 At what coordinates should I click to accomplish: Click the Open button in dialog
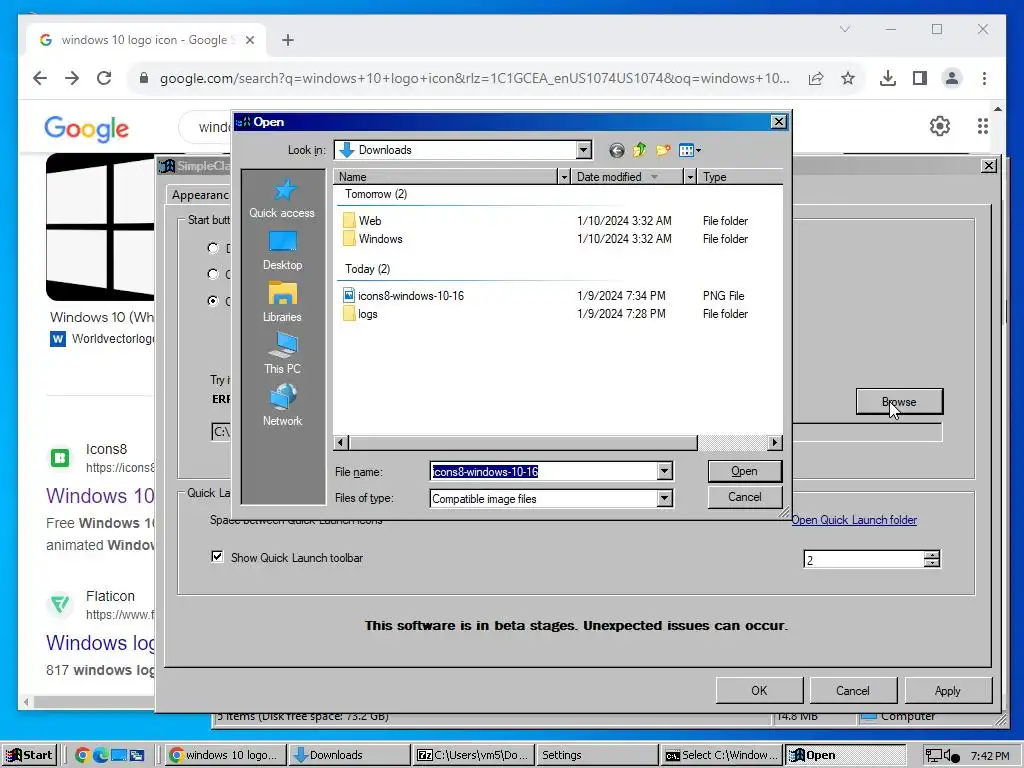744,472
